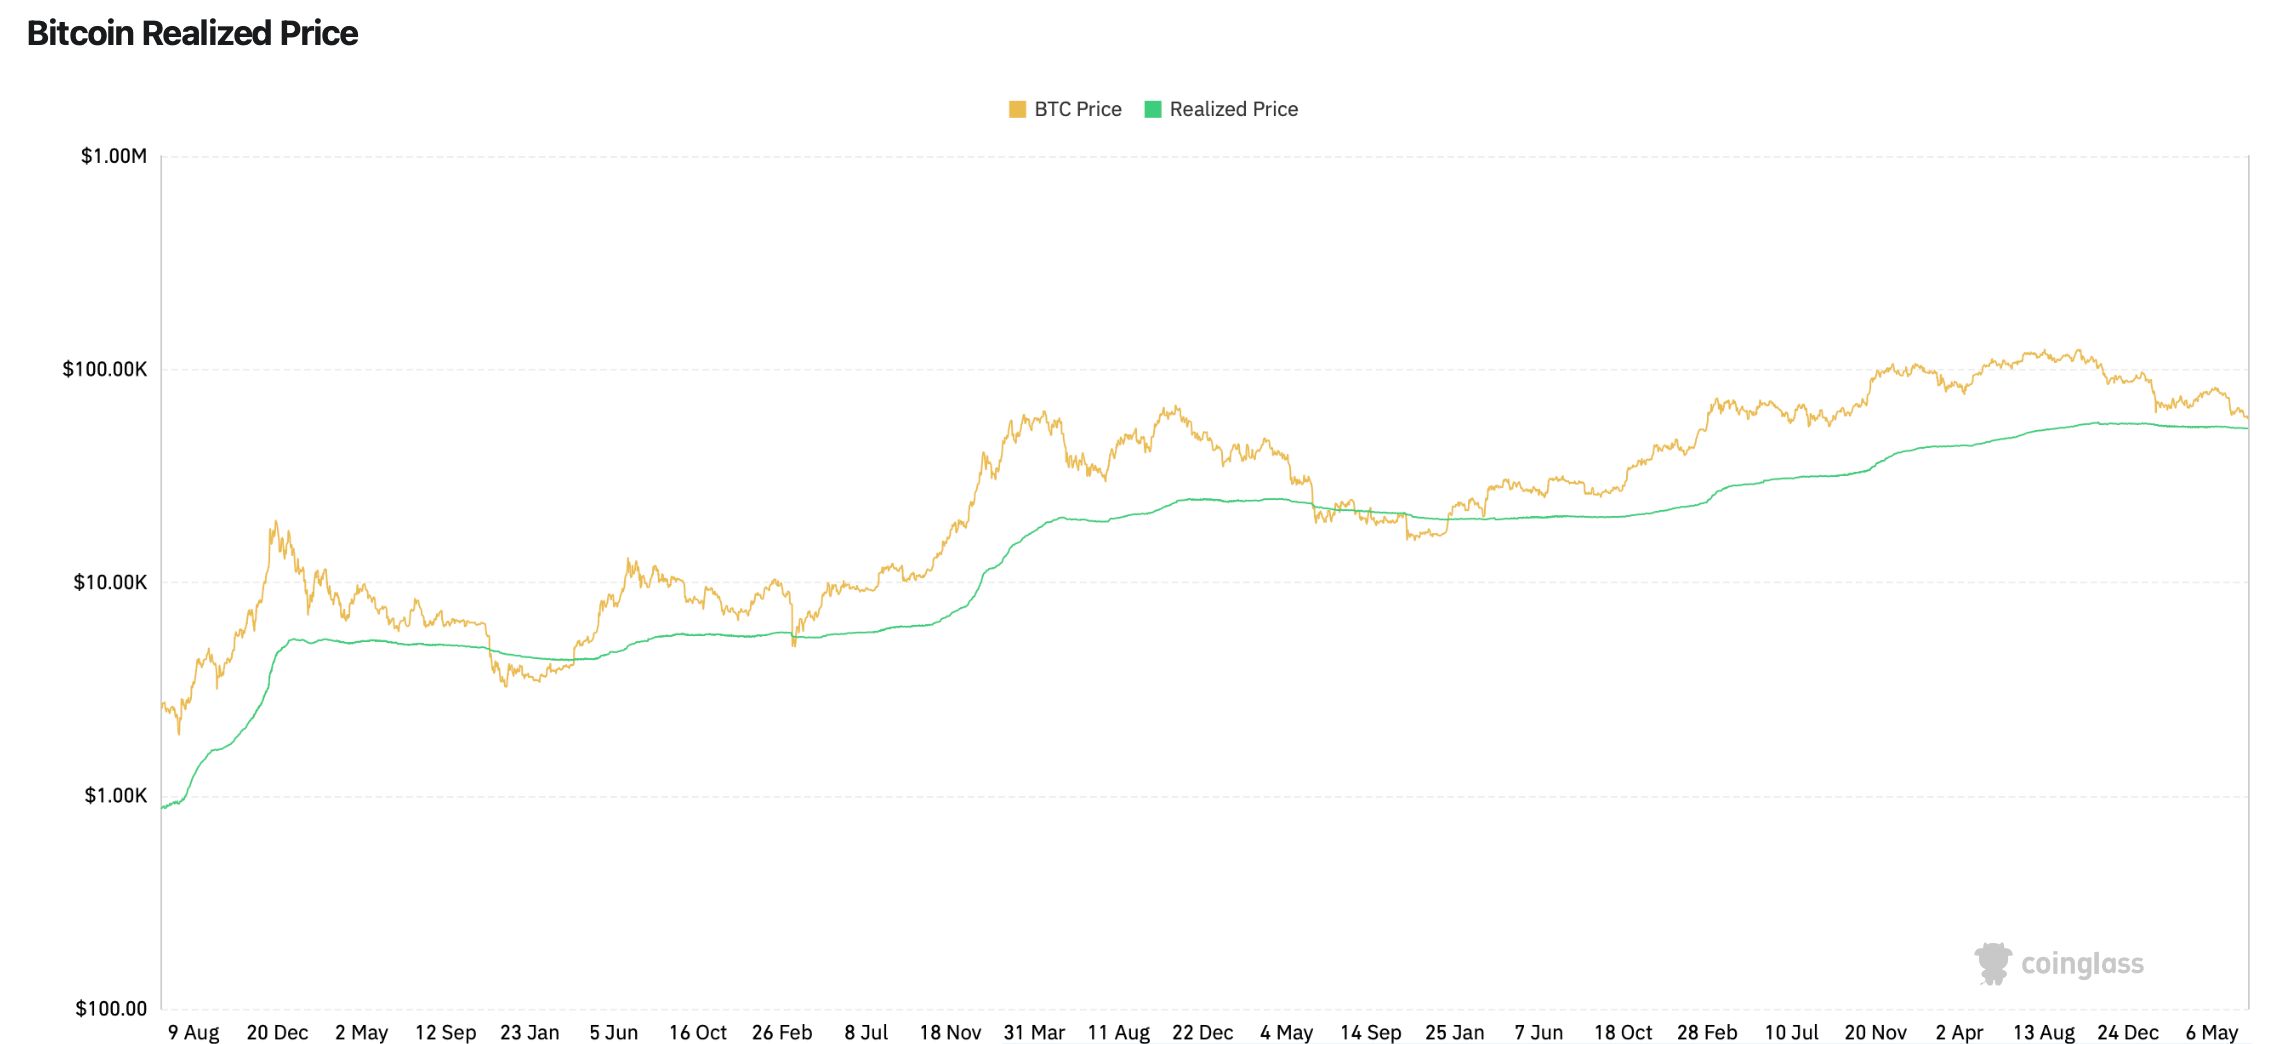Click the 20 Nov x-axis date
Viewport: 2278px width, 1044px height.
pos(1876,1032)
